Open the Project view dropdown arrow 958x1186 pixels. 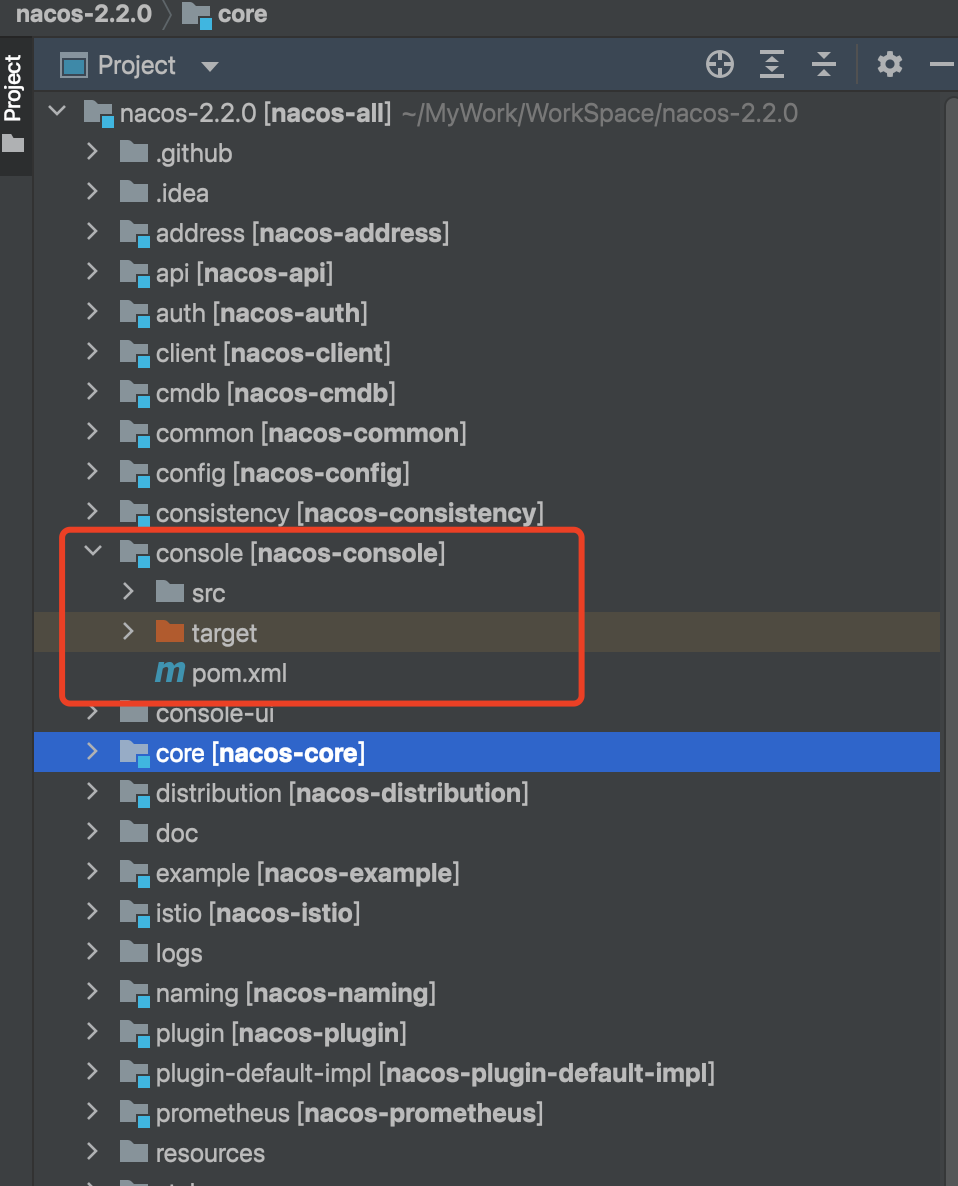[x=209, y=67]
